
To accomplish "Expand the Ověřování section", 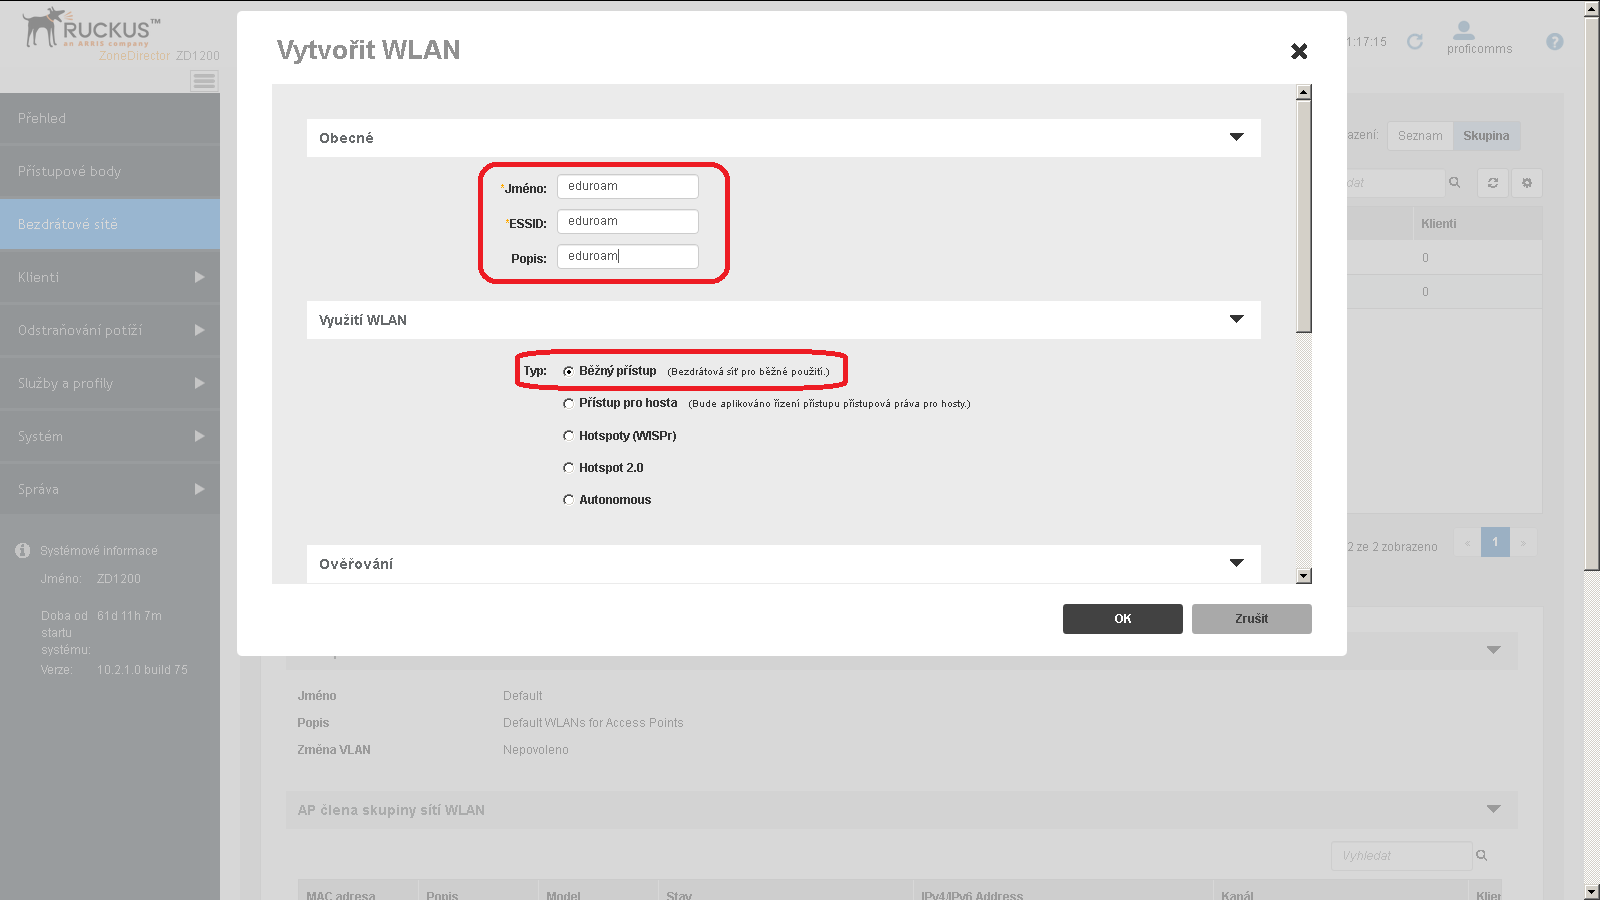I will click(x=1238, y=563).
